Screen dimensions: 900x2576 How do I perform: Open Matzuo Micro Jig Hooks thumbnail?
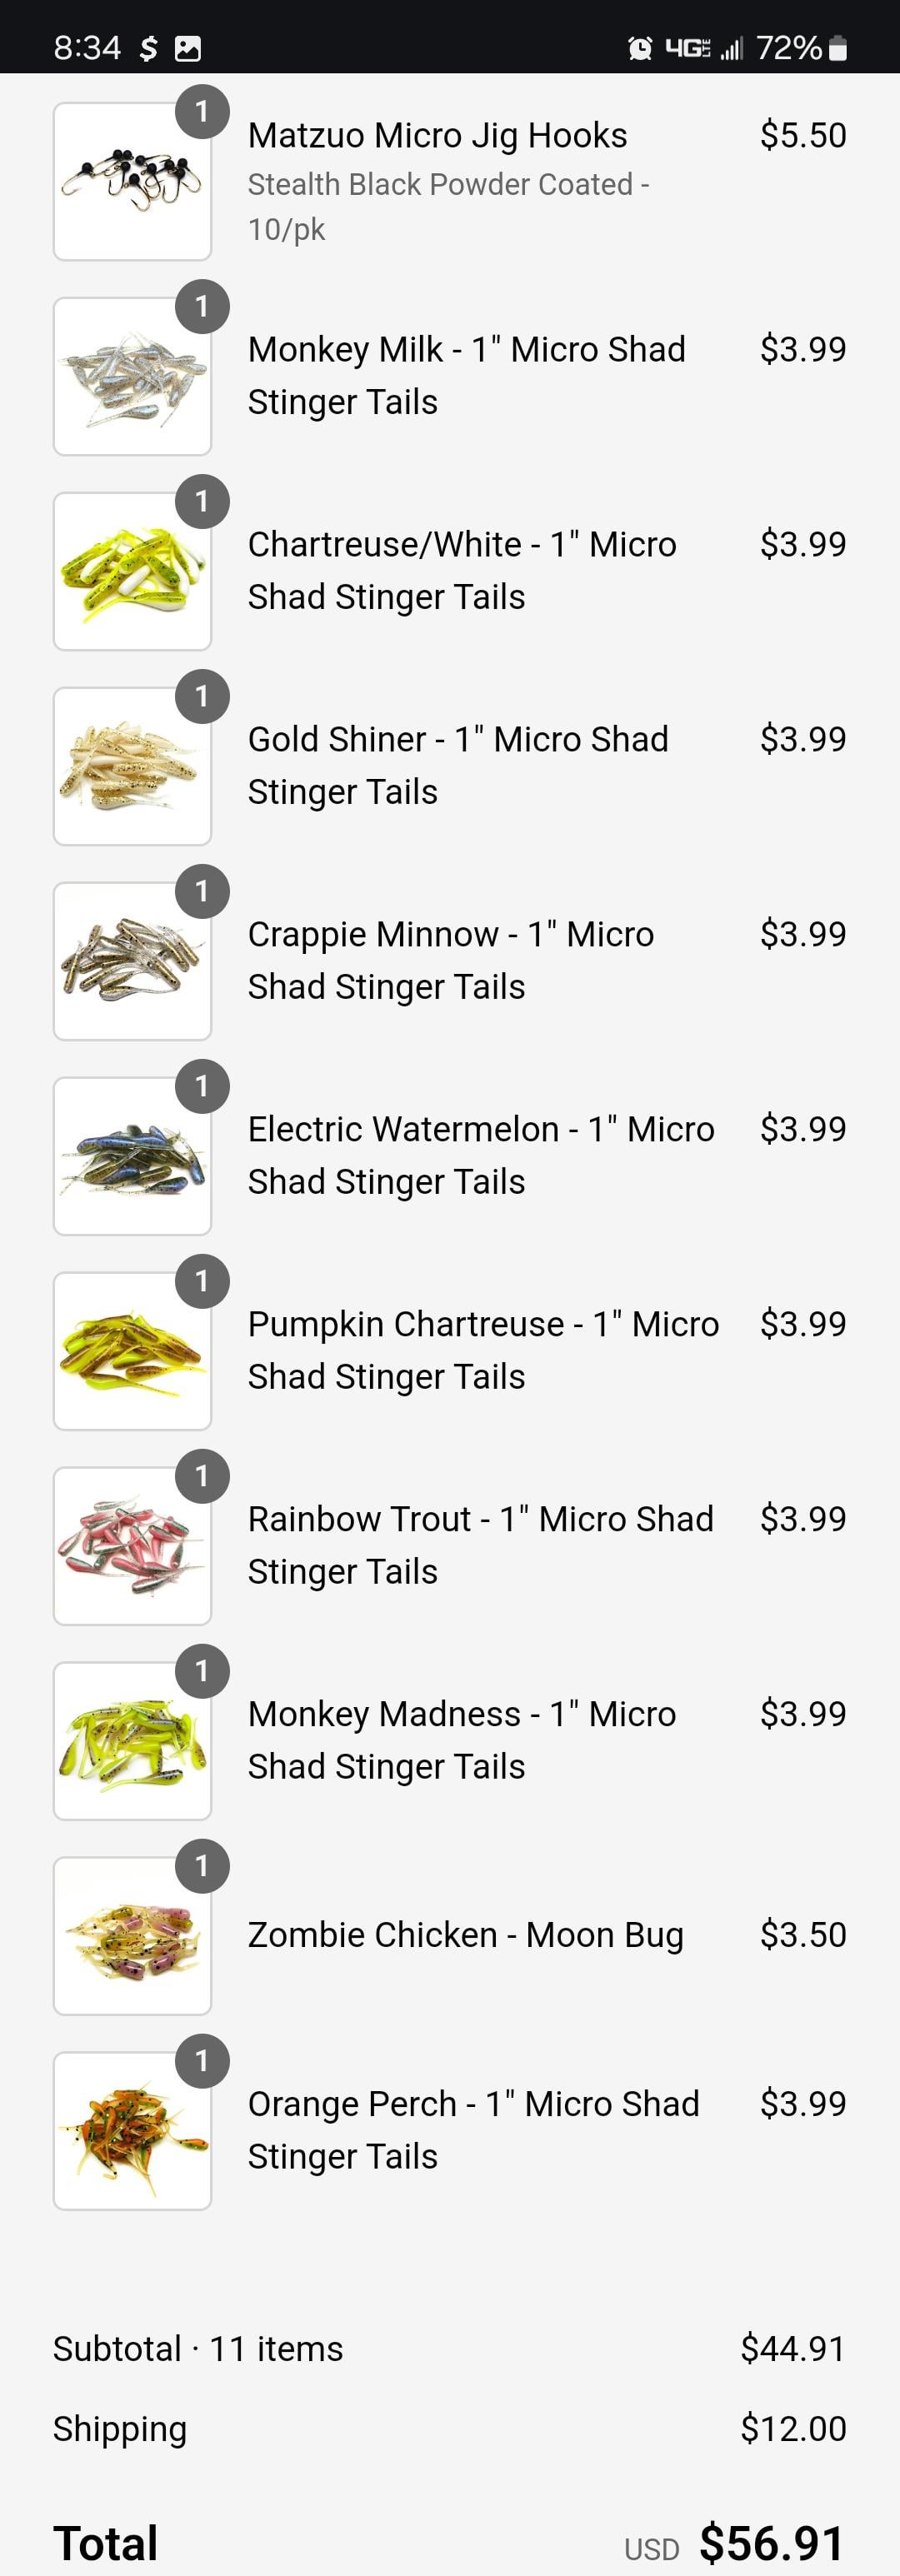point(132,182)
